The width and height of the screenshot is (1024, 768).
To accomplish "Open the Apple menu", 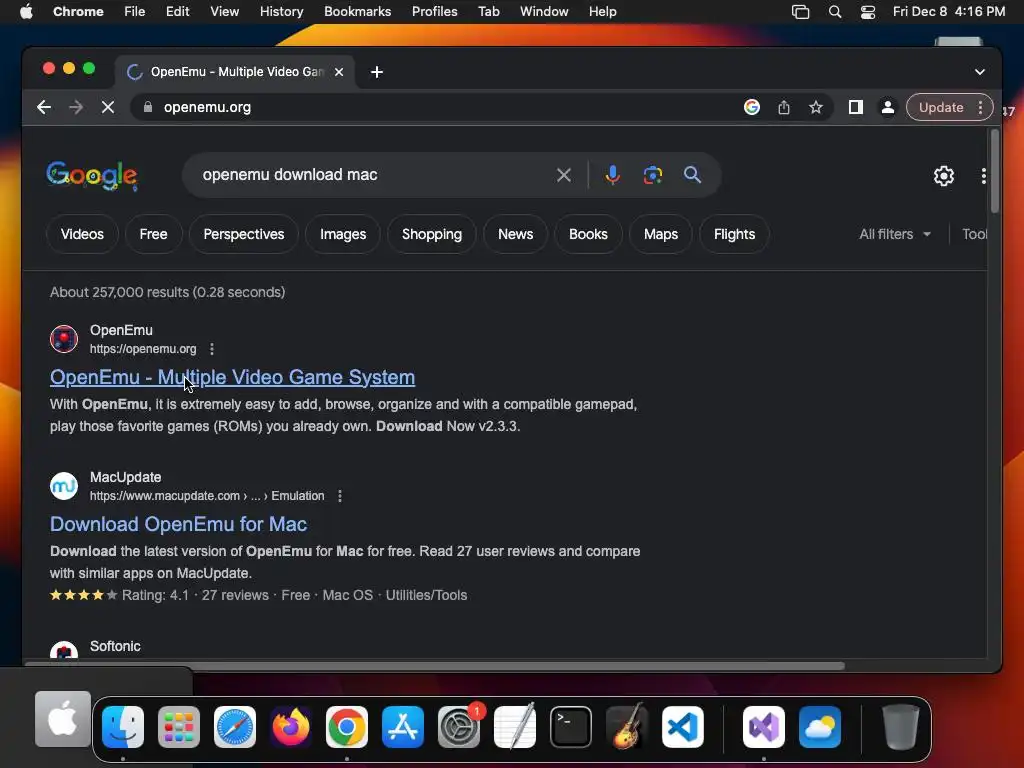I will (26, 11).
